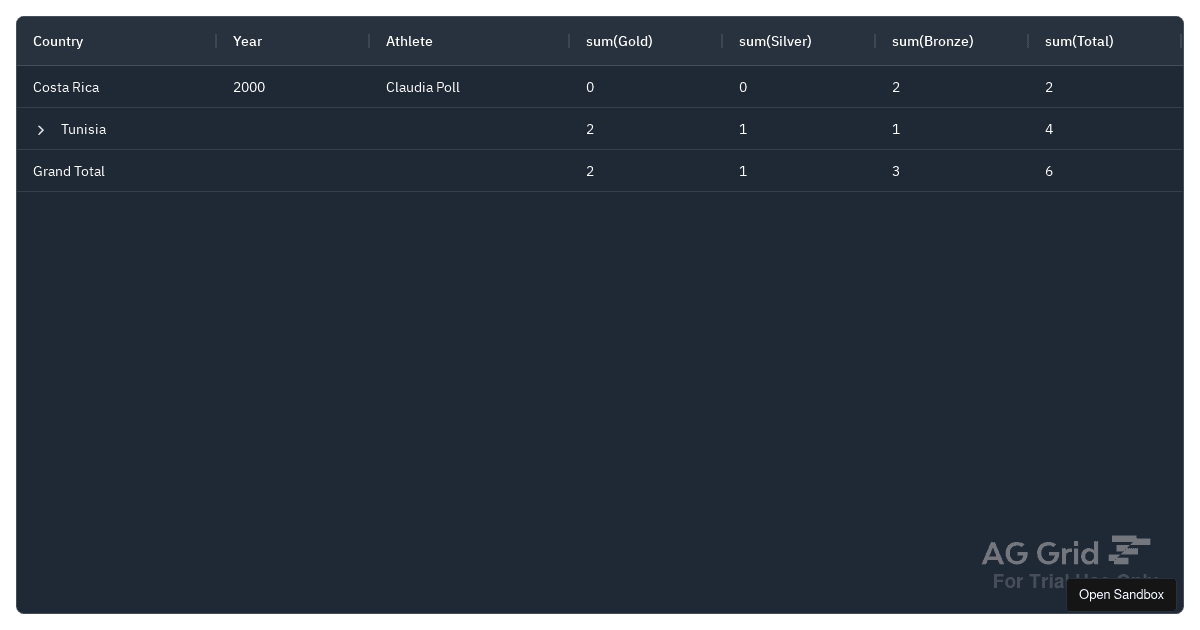Image resolution: width=1200 pixels, height=630 pixels.
Task: Click Tunisia's total medal count of 4
Action: coord(1048,129)
